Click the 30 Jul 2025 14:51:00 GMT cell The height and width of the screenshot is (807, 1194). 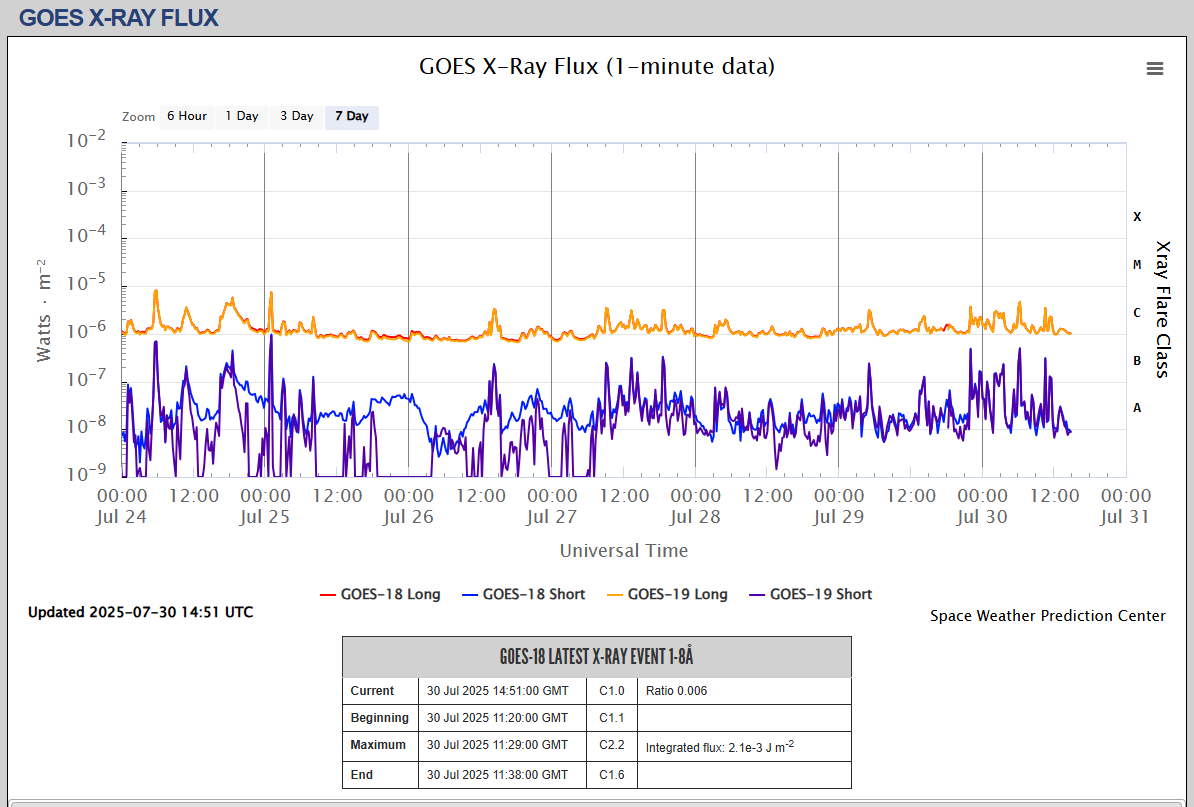coord(503,691)
